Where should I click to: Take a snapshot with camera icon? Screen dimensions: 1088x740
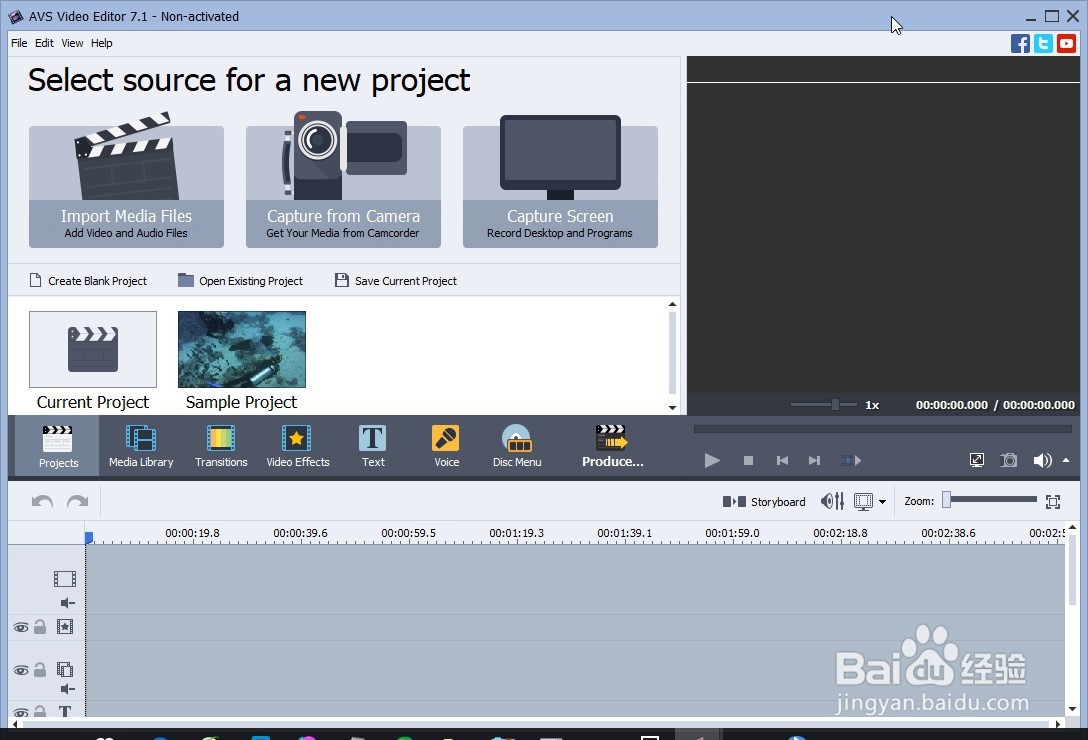point(1008,460)
